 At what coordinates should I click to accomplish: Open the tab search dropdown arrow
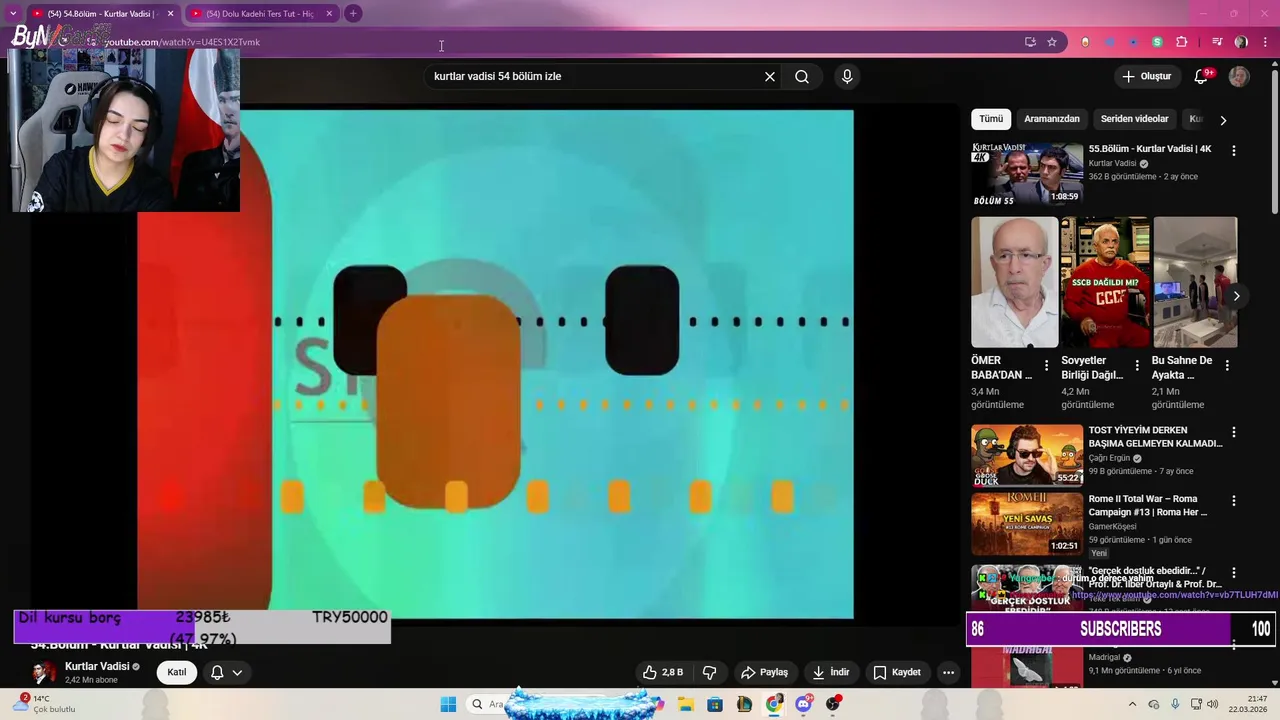tap(12, 13)
